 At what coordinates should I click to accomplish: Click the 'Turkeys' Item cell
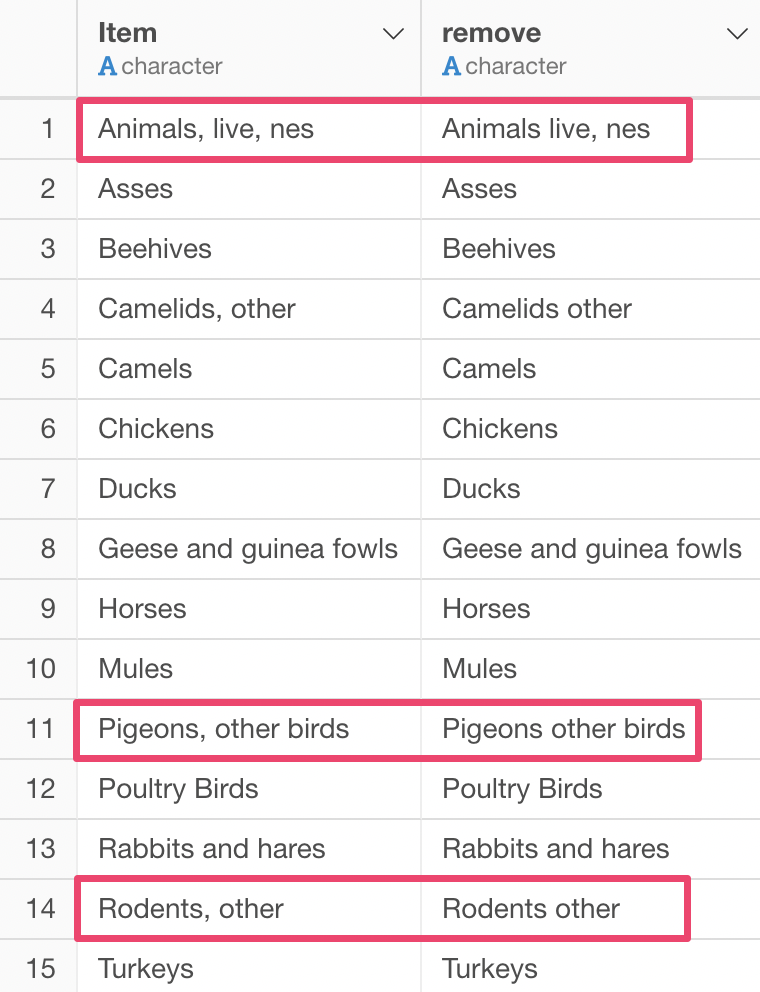[x=249, y=966]
